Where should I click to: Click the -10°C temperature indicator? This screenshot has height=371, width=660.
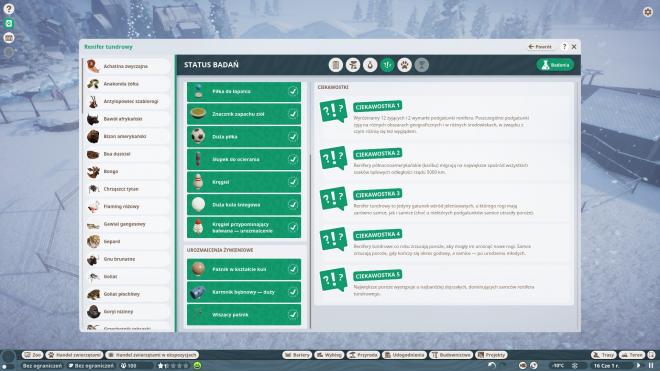click(559, 366)
